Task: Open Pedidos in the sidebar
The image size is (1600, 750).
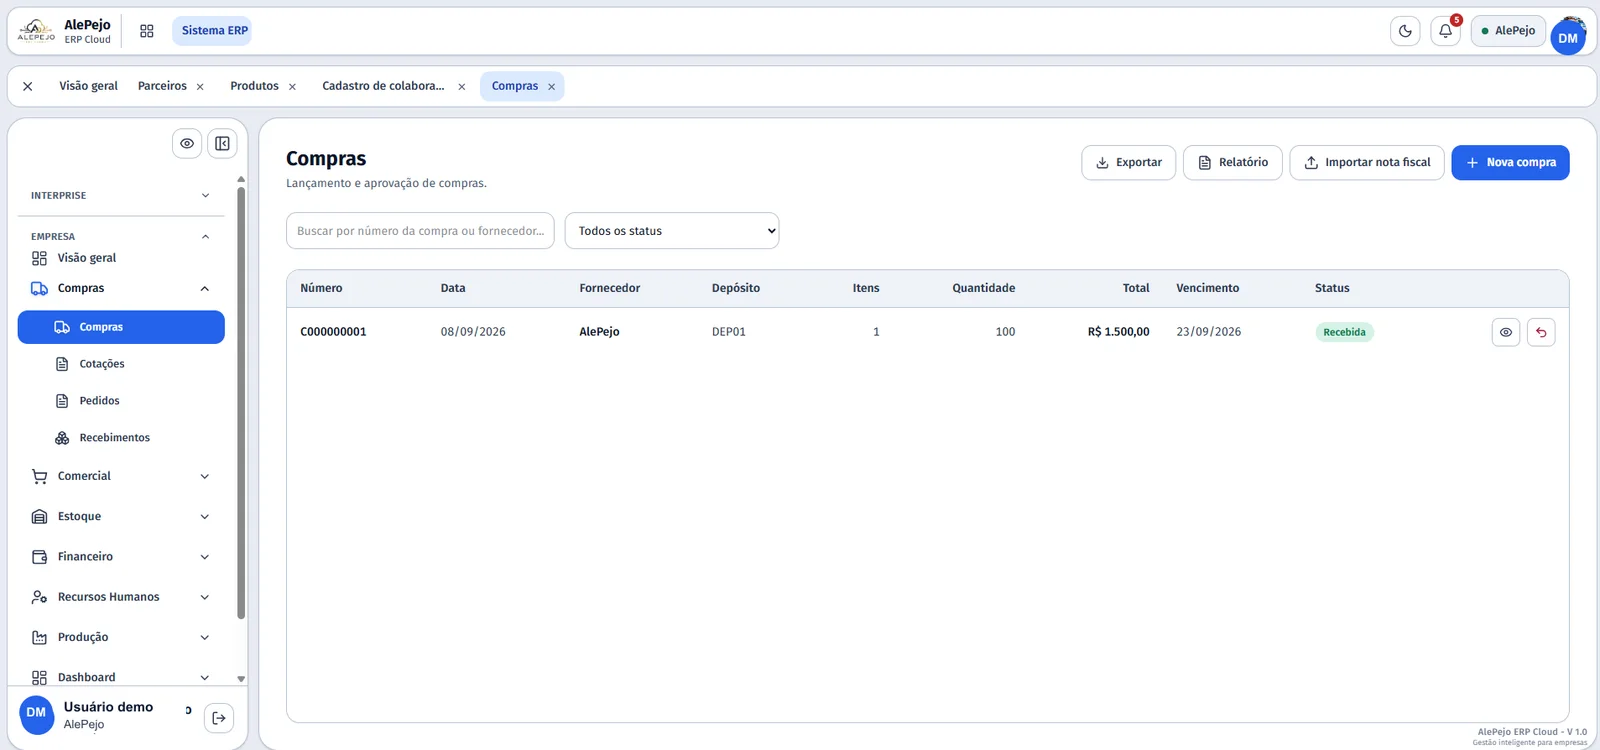Action: tap(121, 401)
